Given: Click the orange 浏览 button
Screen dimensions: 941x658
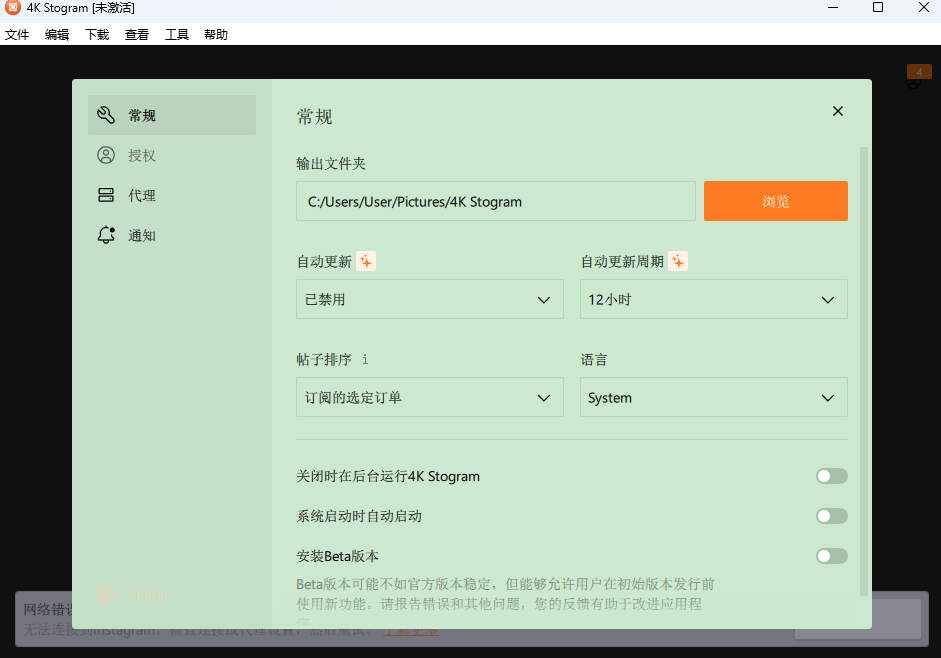Looking at the screenshot, I should click(775, 201).
